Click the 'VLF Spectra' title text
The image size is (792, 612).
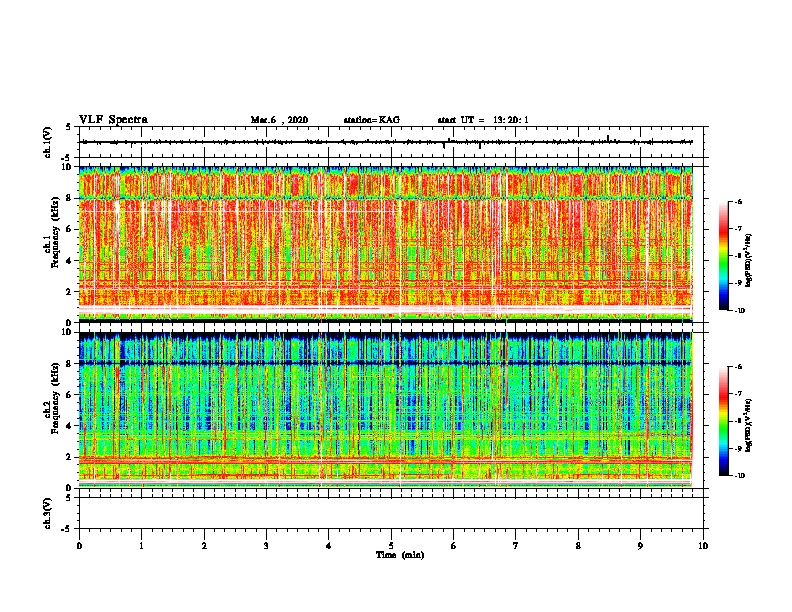point(113,120)
